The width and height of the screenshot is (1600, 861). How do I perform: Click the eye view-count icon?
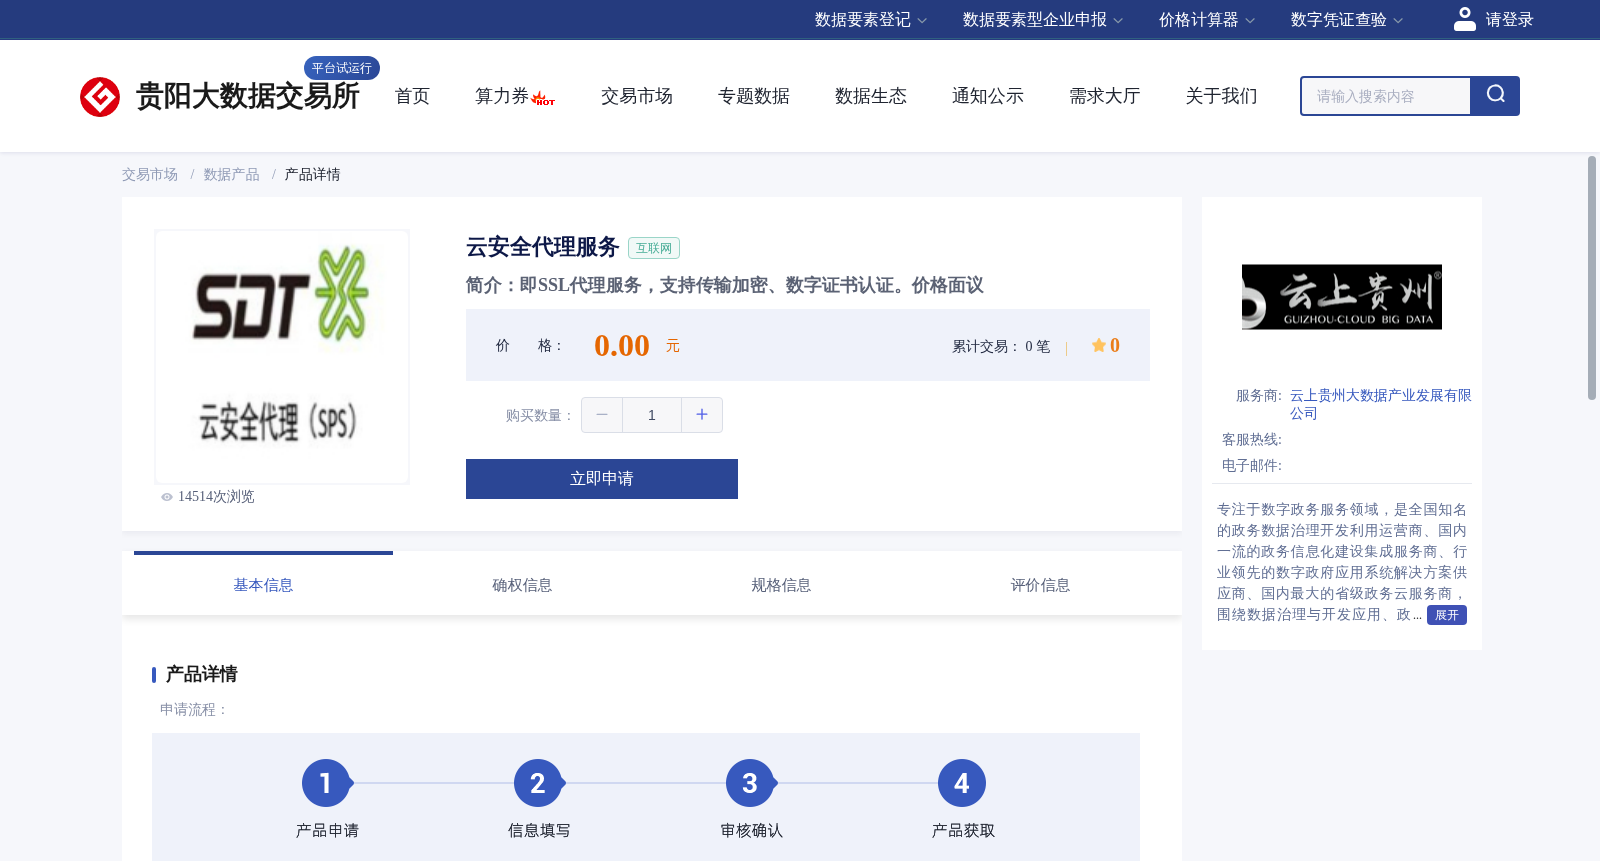(x=167, y=497)
